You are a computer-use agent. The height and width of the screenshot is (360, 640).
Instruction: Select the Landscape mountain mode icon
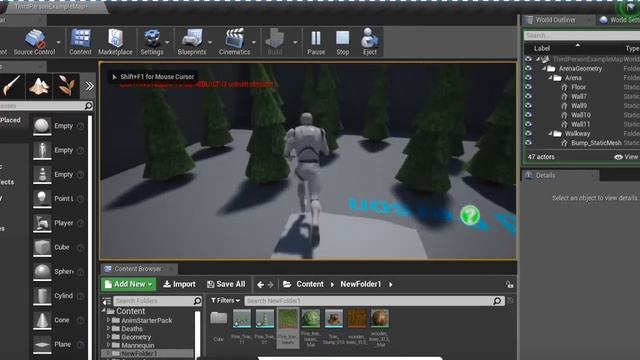39,86
